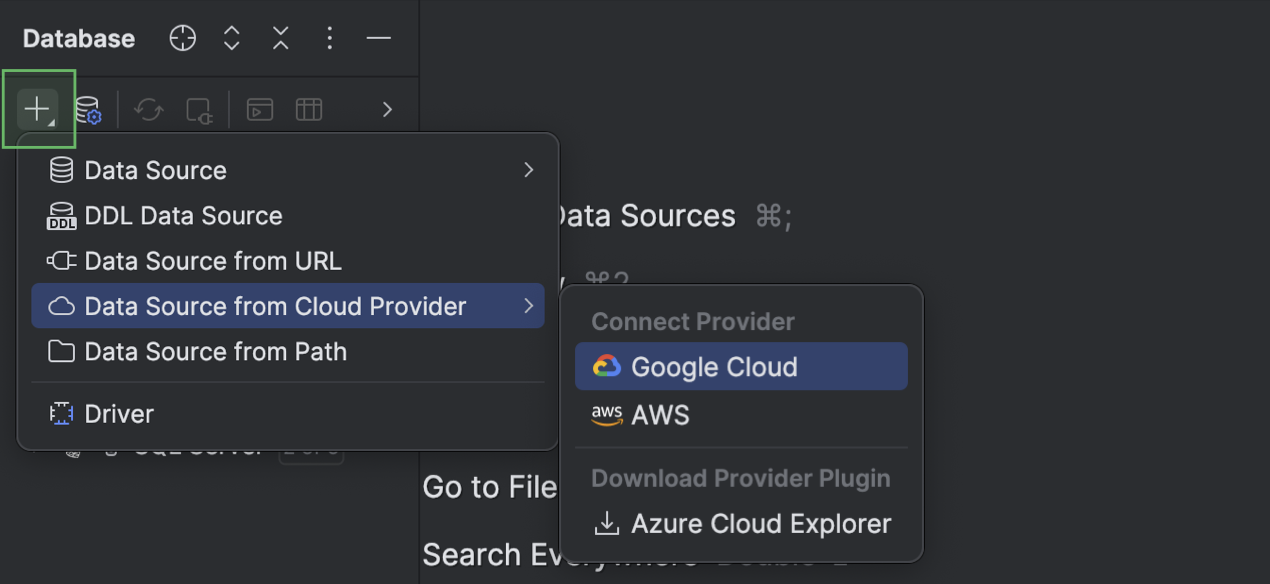Viewport: 1270px width, 584px height.
Task: Show more toolbar items chevron
Action: pos(388,109)
